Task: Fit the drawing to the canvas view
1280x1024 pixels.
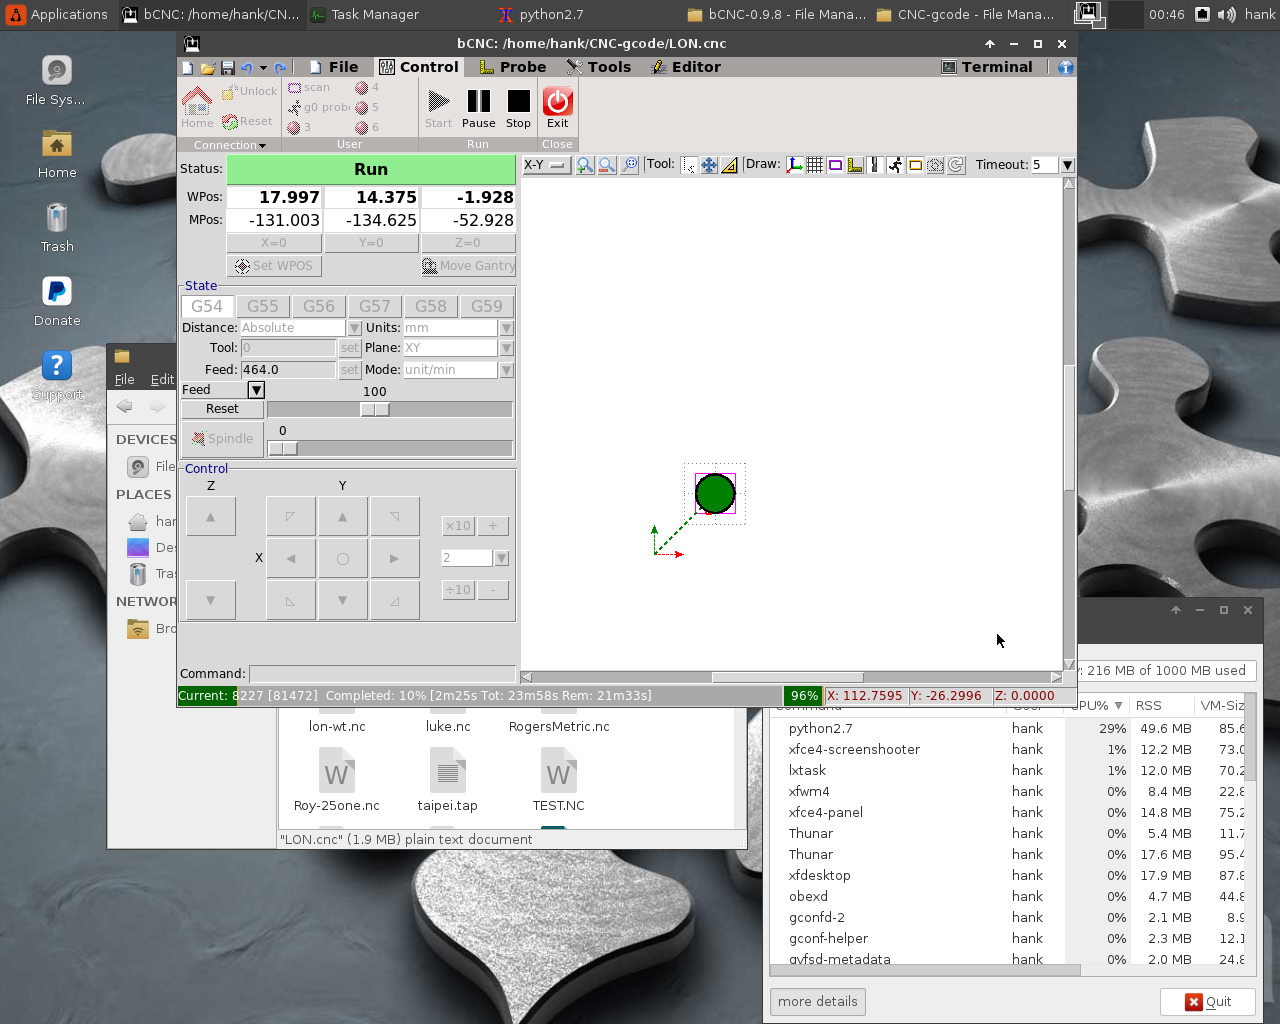Action: (629, 165)
